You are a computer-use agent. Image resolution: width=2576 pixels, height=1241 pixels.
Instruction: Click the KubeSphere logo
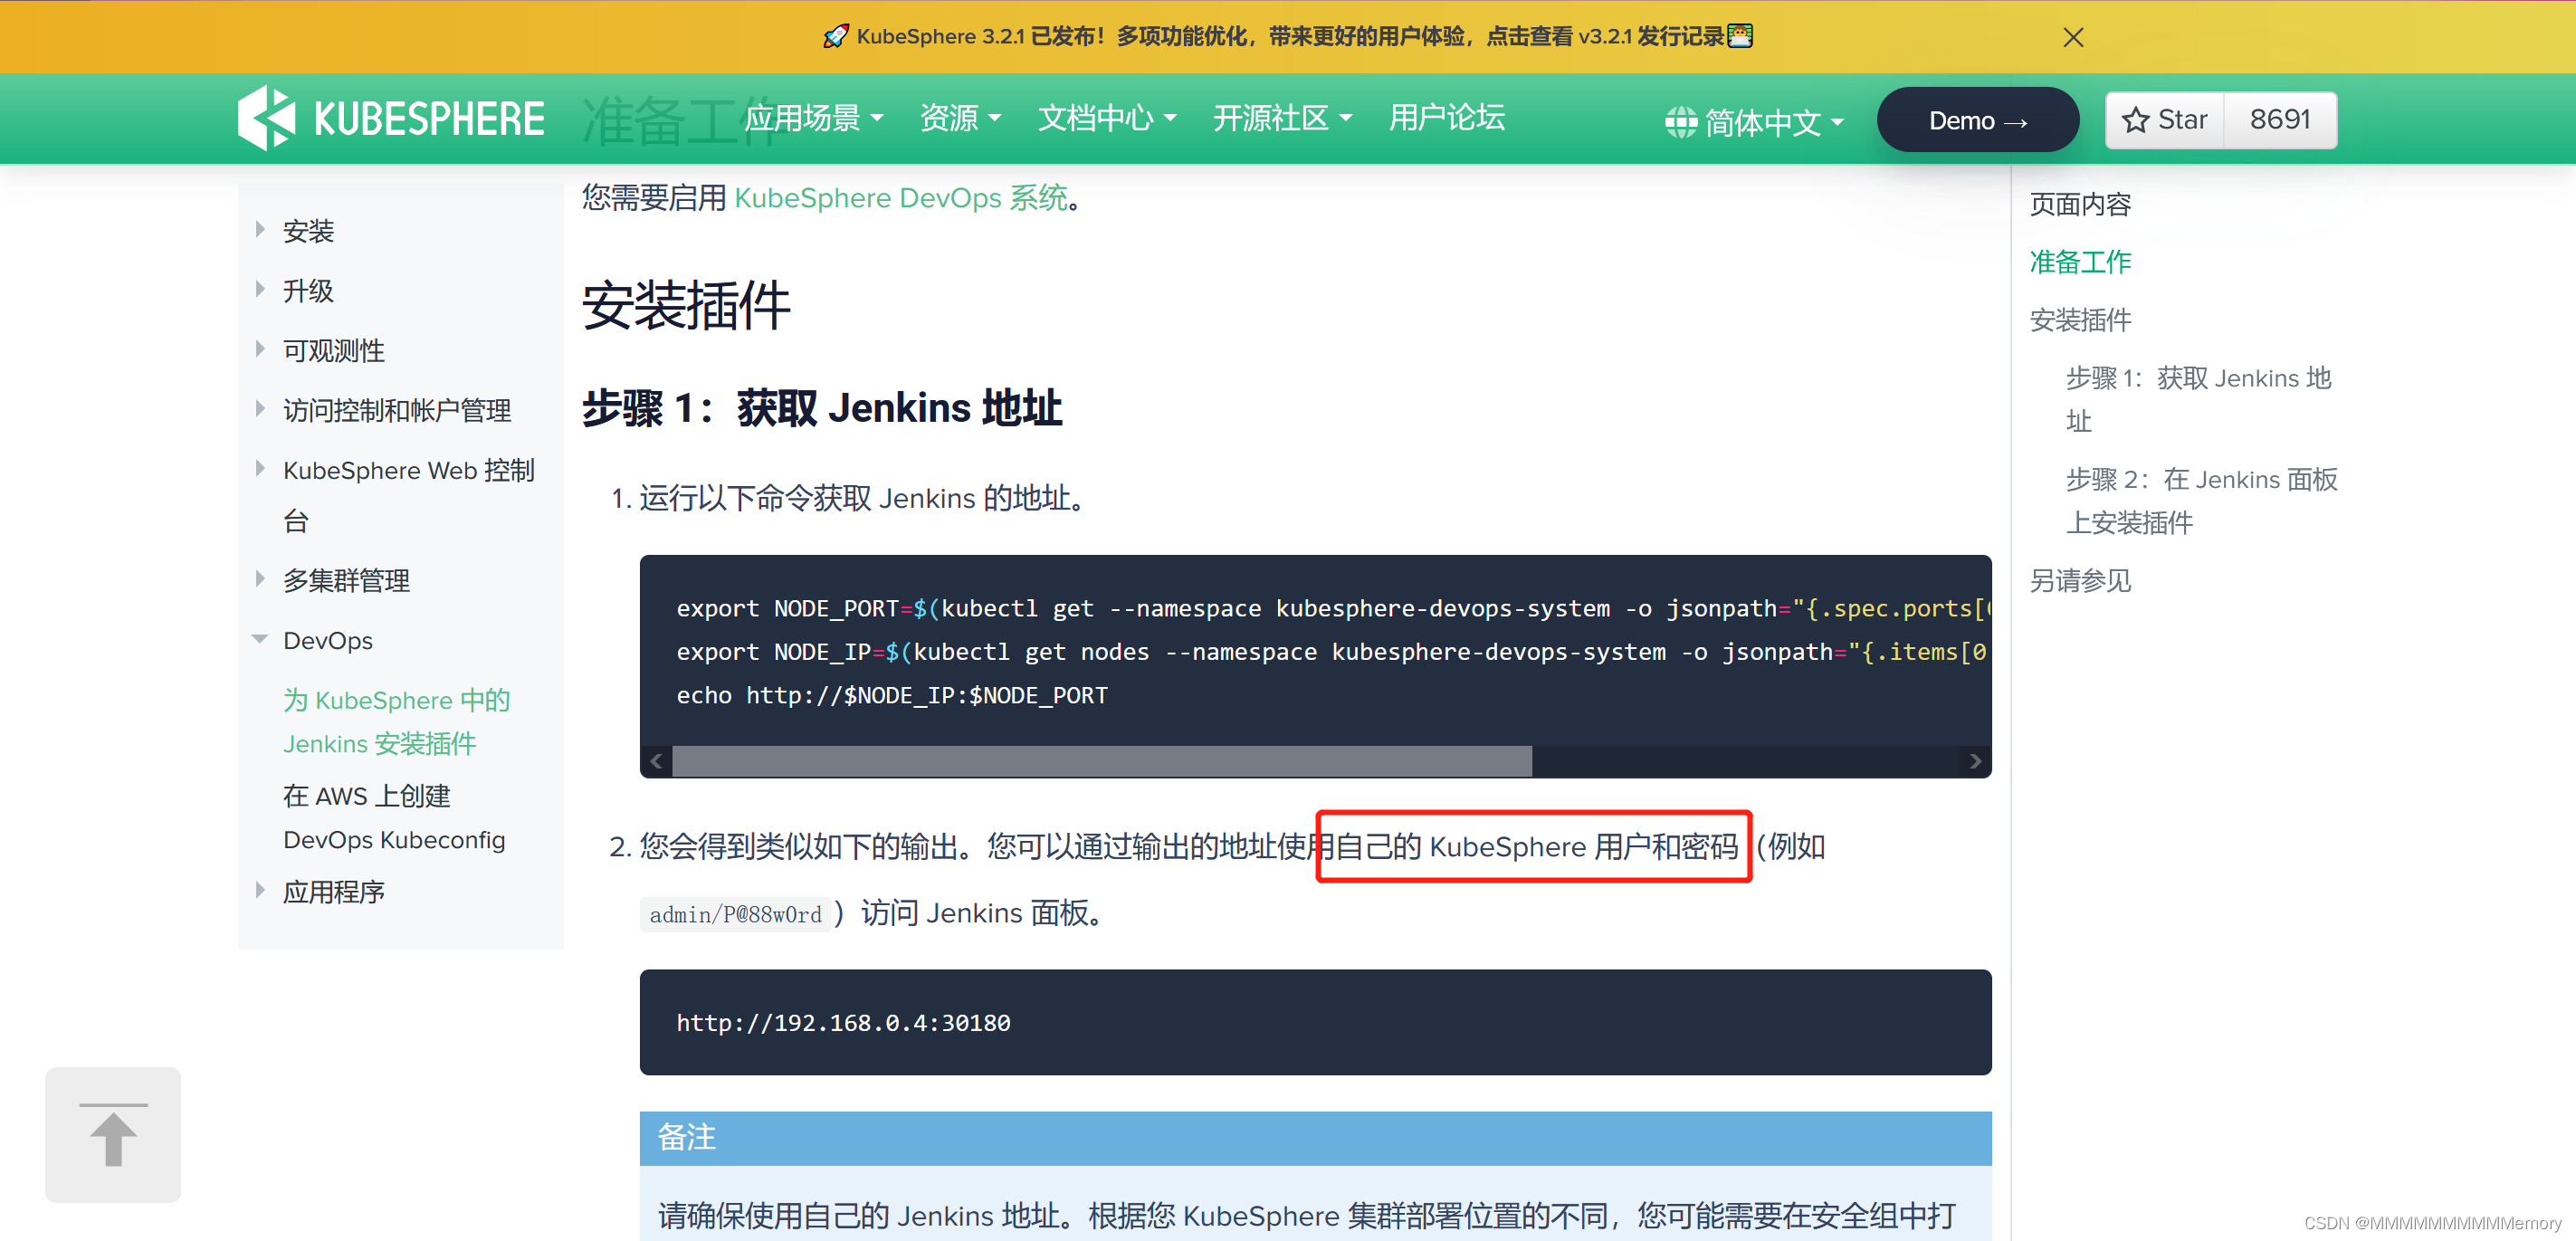391,118
